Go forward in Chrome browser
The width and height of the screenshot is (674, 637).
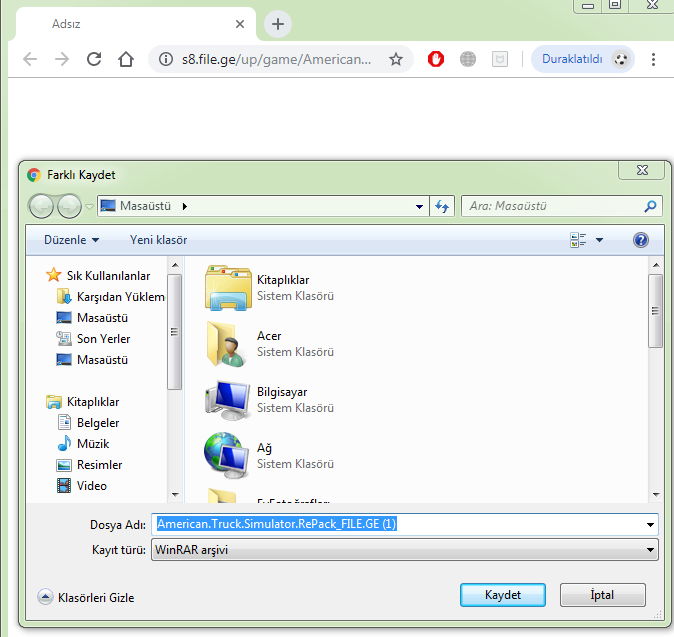click(62, 59)
